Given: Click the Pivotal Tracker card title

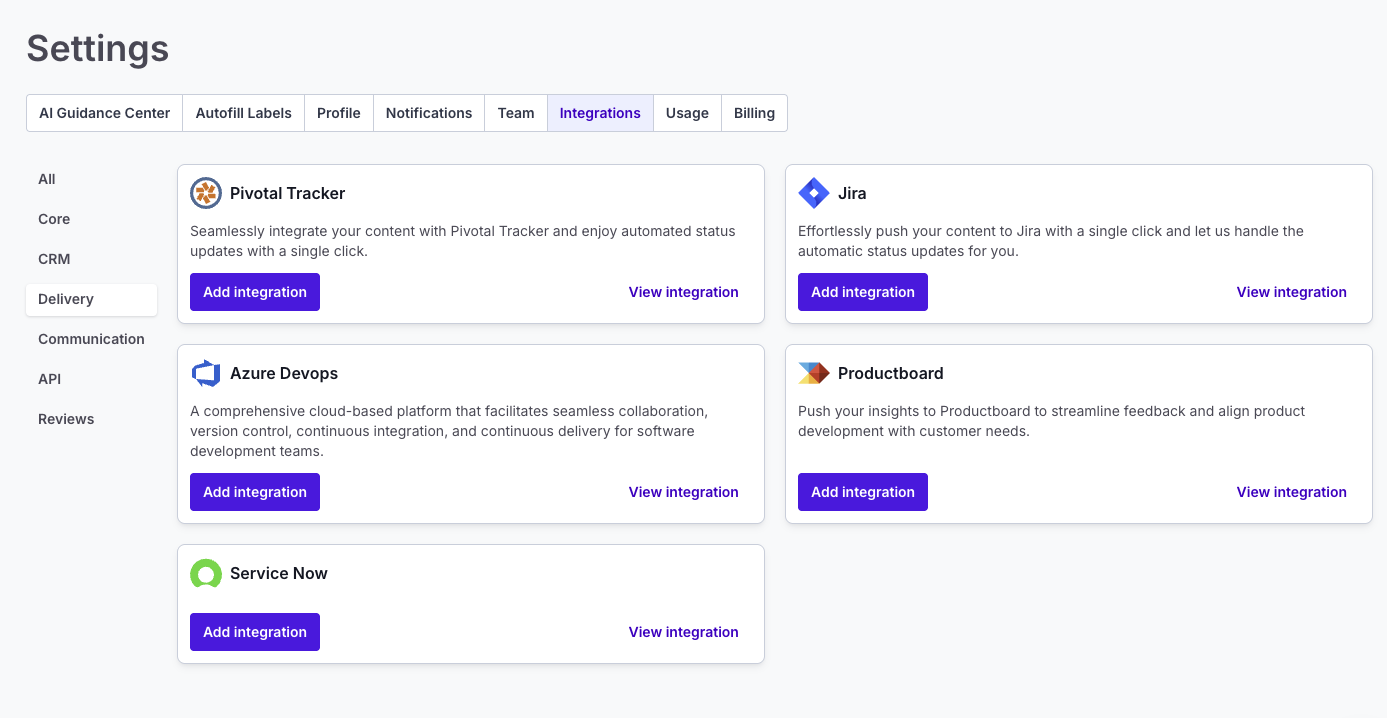Looking at the screenshot, I should coord(288,193).
